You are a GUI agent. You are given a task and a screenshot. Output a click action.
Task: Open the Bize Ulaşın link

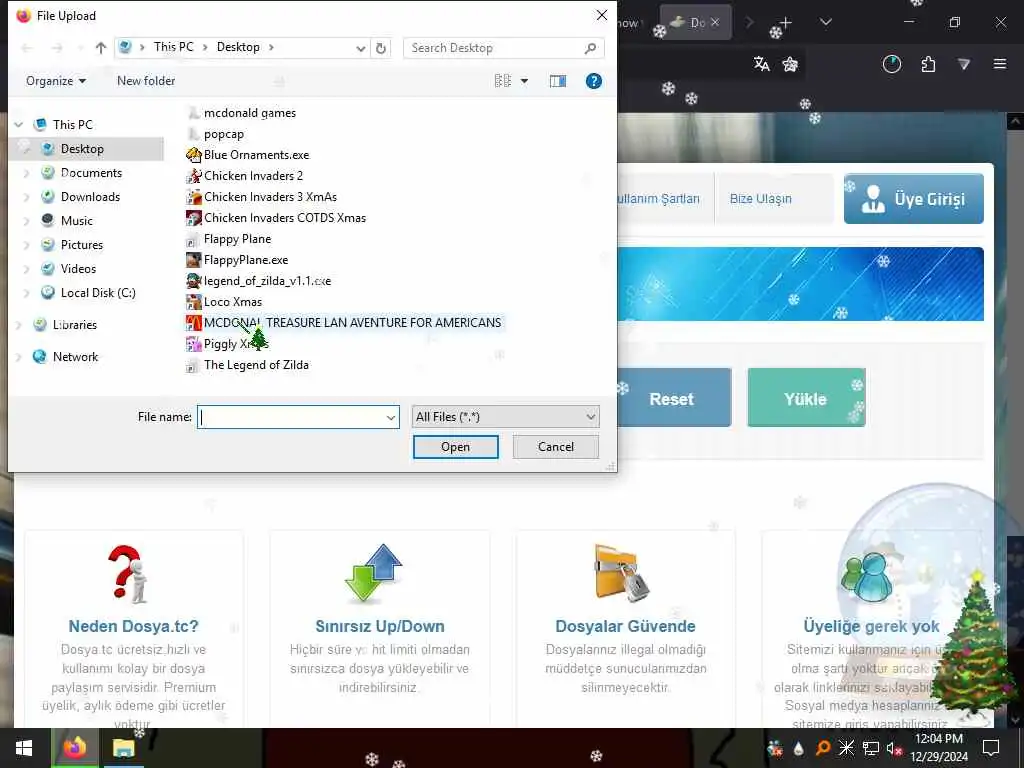[760, 199]
